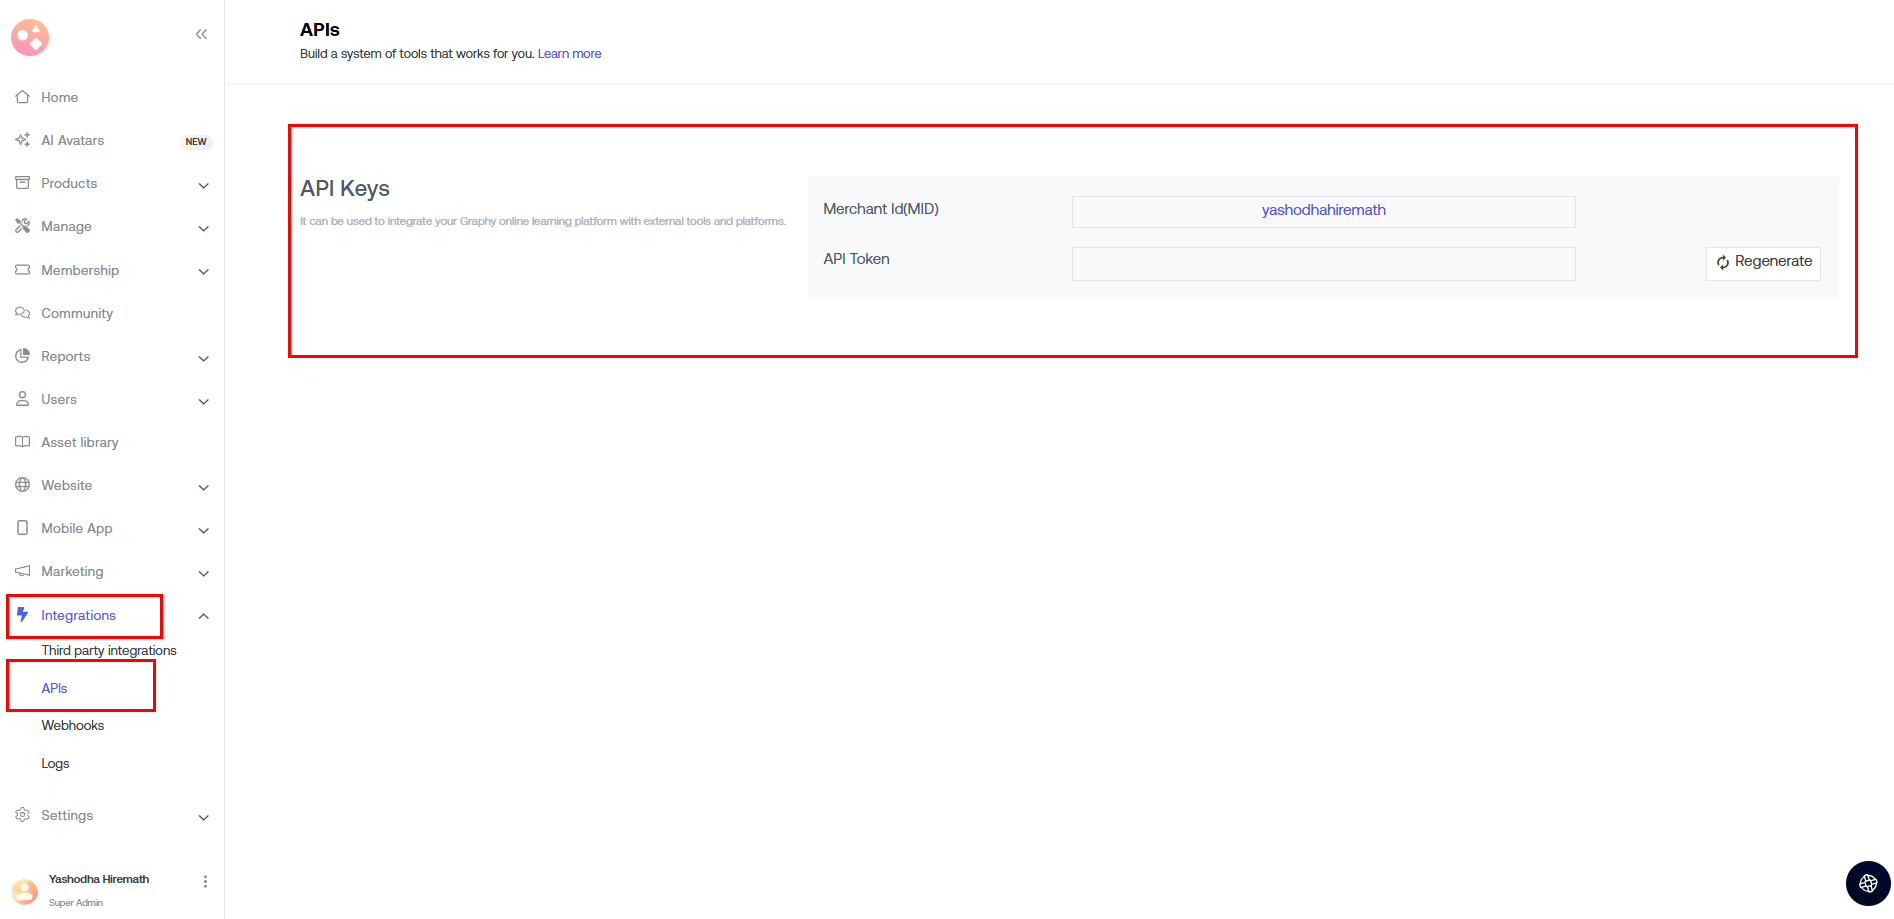Click the user profile avatar picture
The image size is (1894, 919).
(x=24, y=890)
